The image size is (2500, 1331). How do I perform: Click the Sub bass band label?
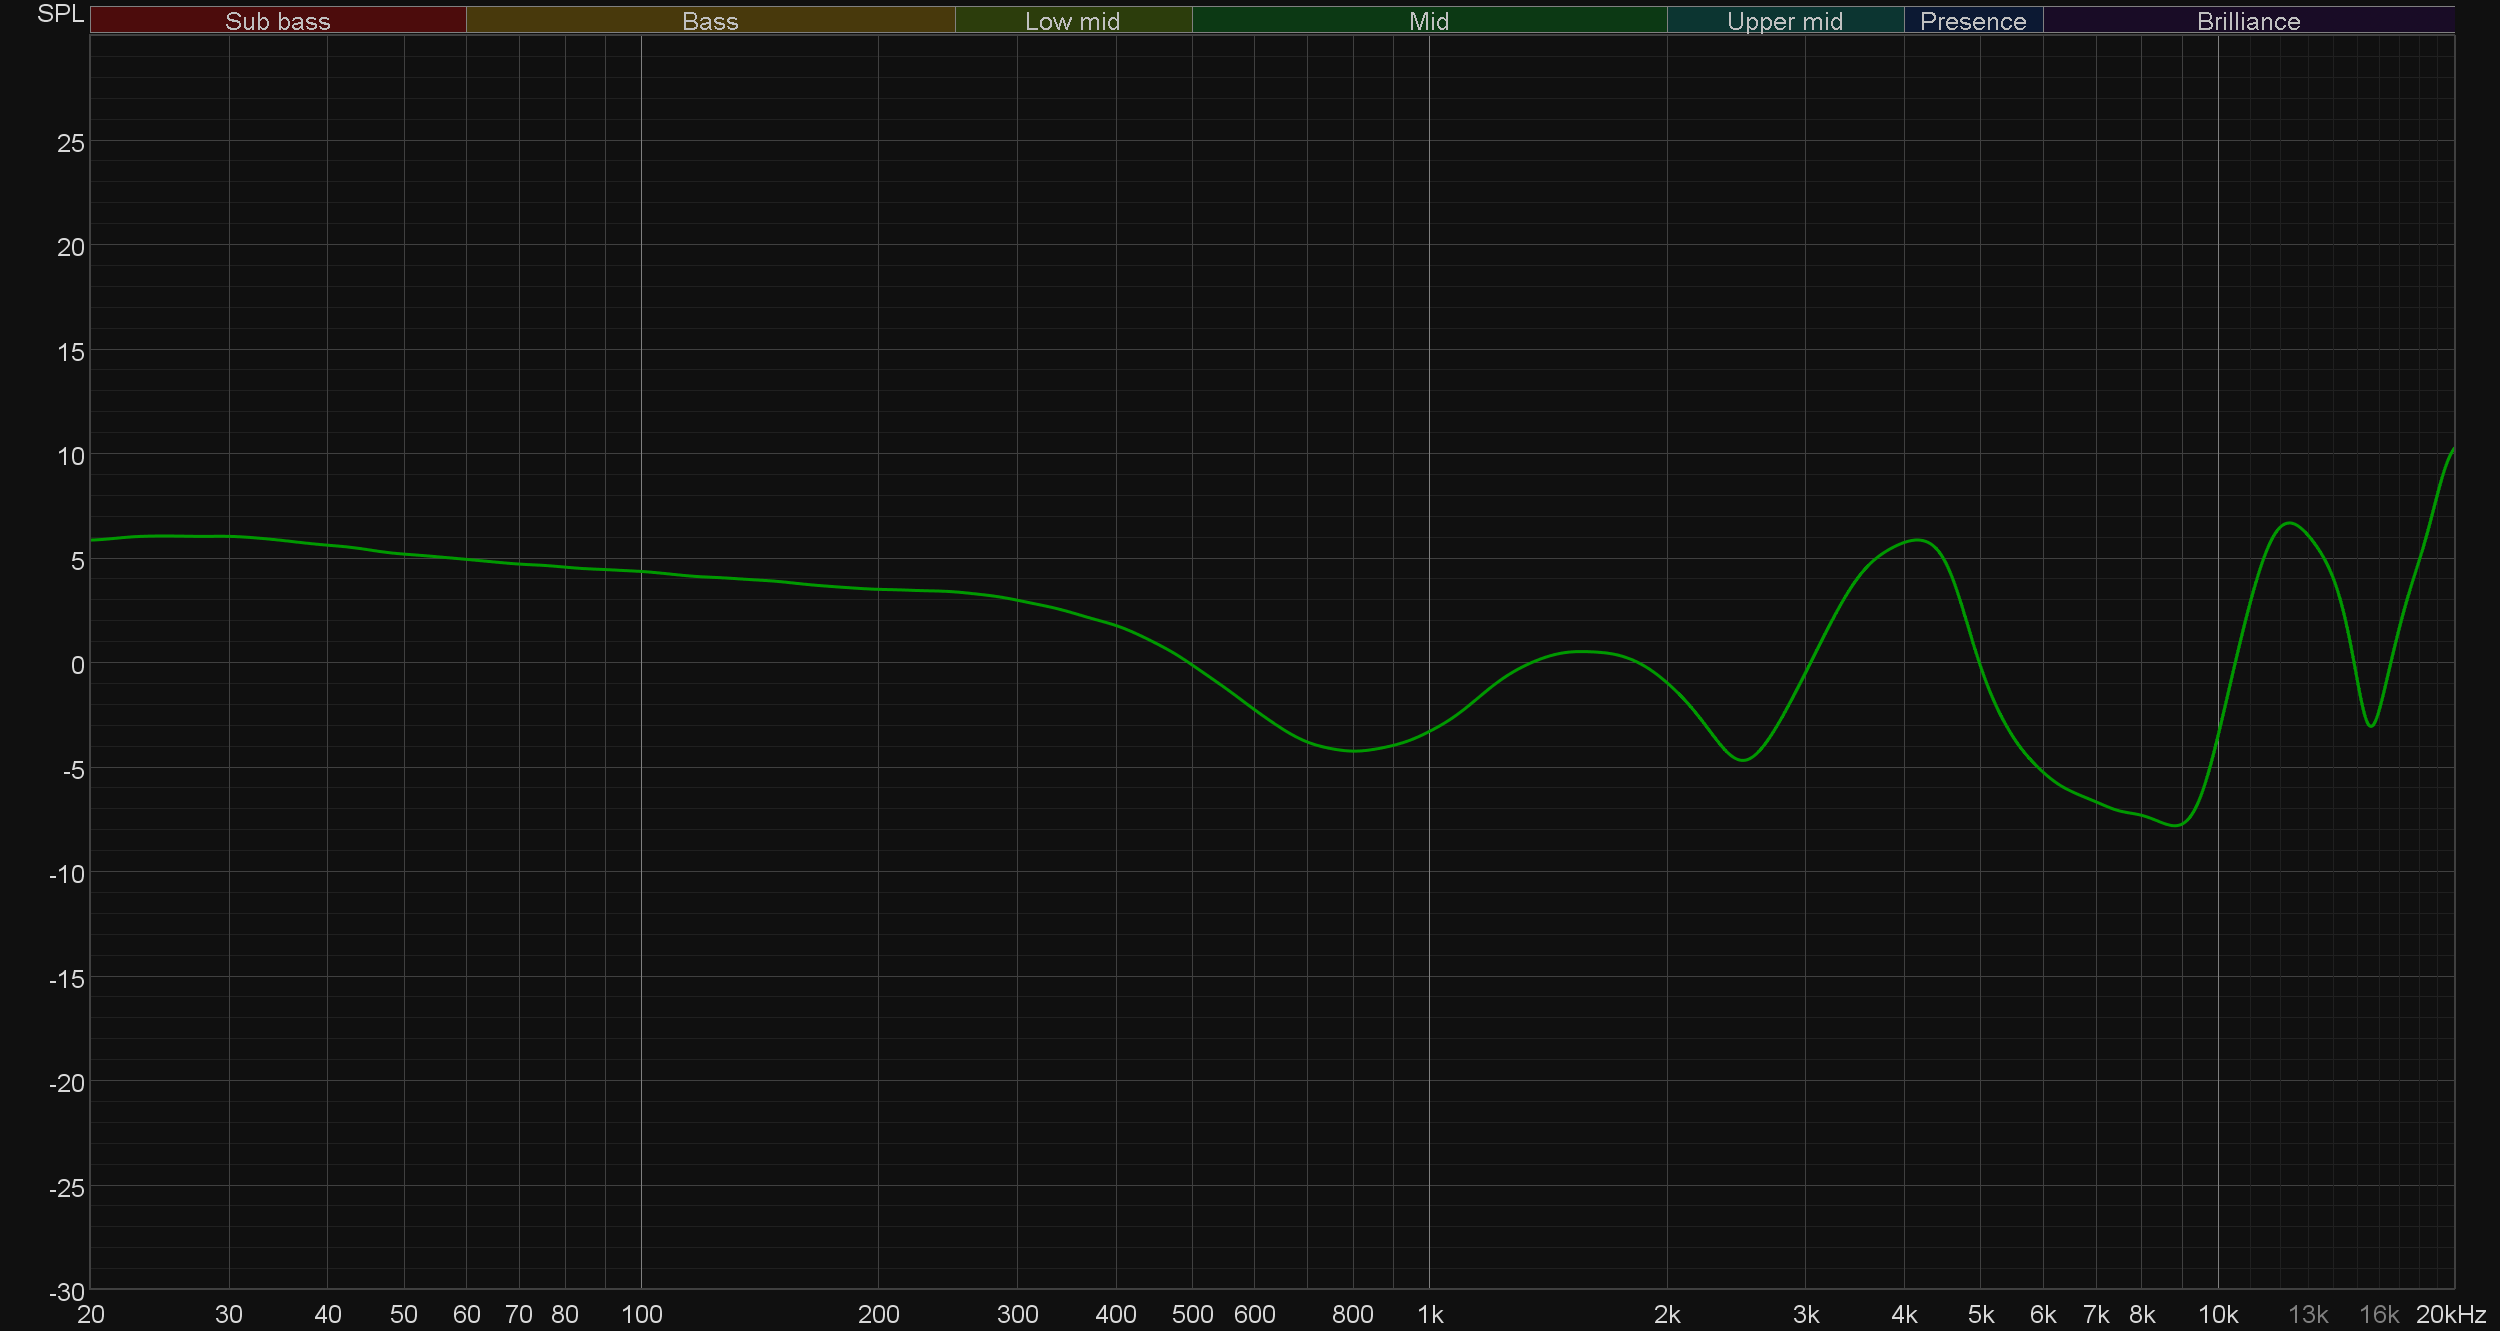click(277, 21)
